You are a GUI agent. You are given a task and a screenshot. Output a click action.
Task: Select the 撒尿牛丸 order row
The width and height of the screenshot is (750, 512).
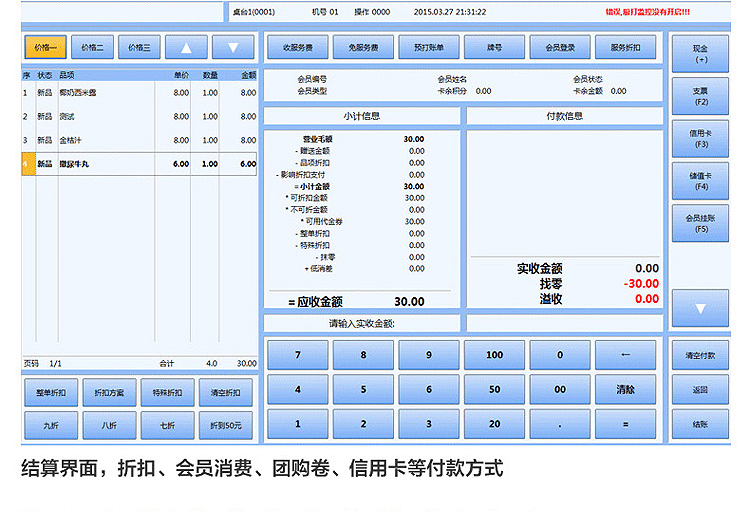coord(139,164)
